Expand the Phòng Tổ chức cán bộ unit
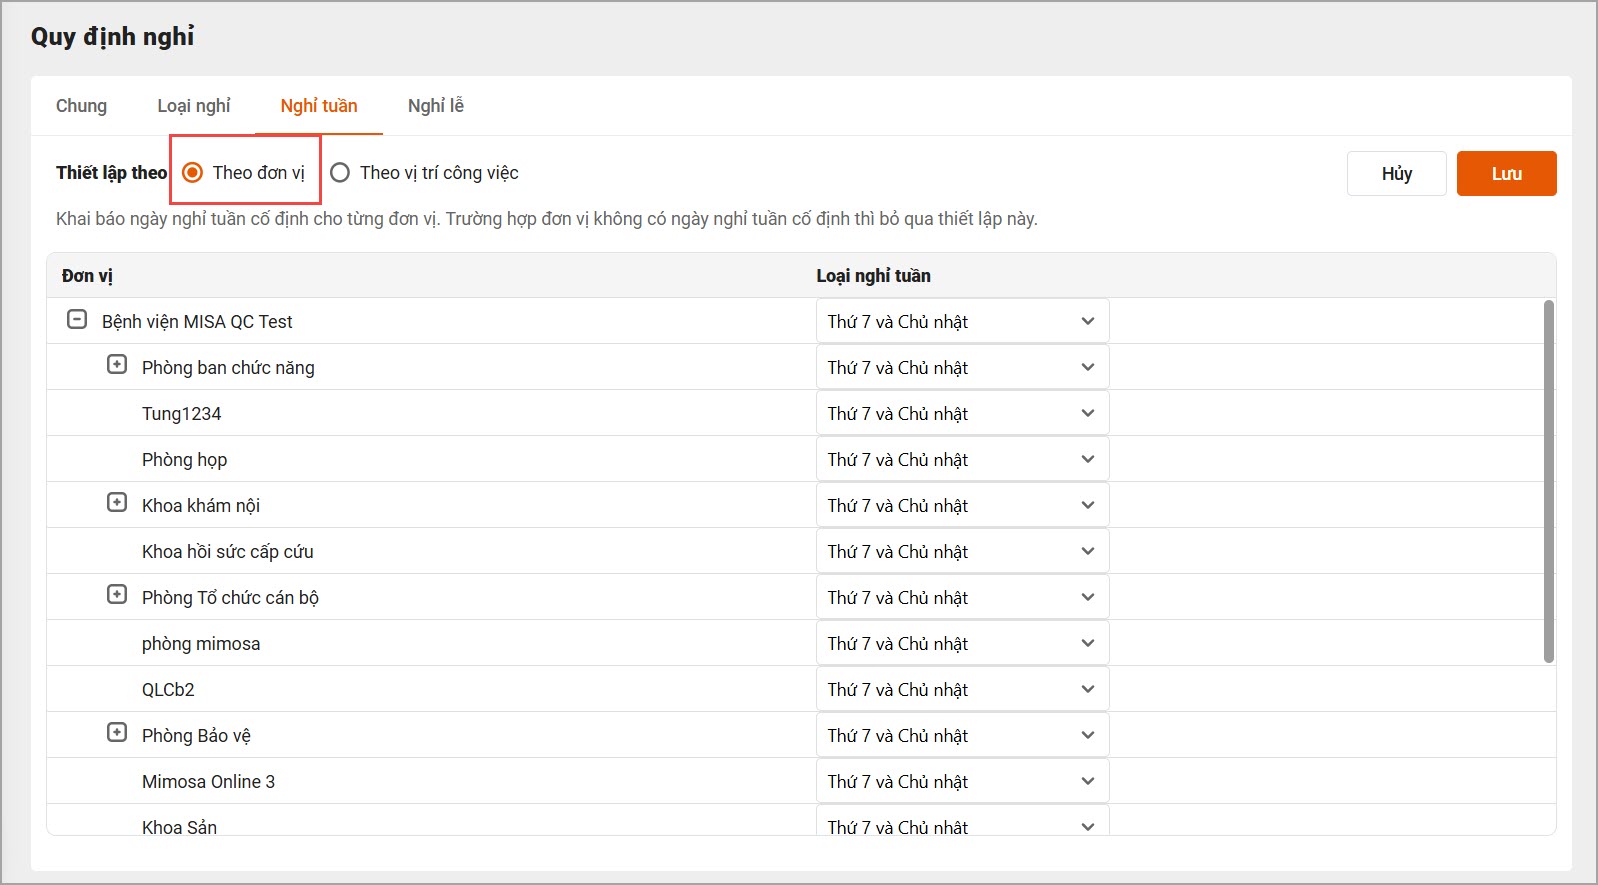The width and height of the screenshot is (1598, 885). [117, 595]
